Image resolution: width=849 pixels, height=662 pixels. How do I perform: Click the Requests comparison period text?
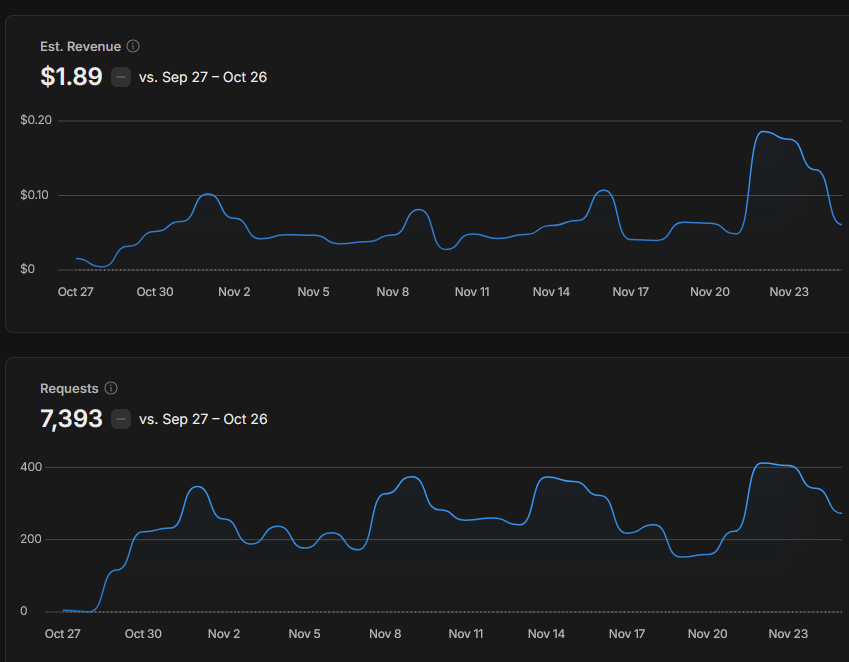(x=203, y=419)
